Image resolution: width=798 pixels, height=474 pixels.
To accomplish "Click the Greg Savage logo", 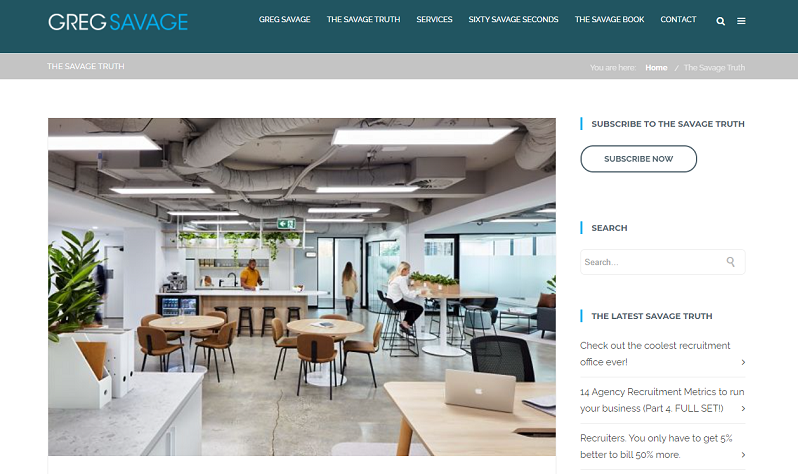I will [x=118, y=22].
